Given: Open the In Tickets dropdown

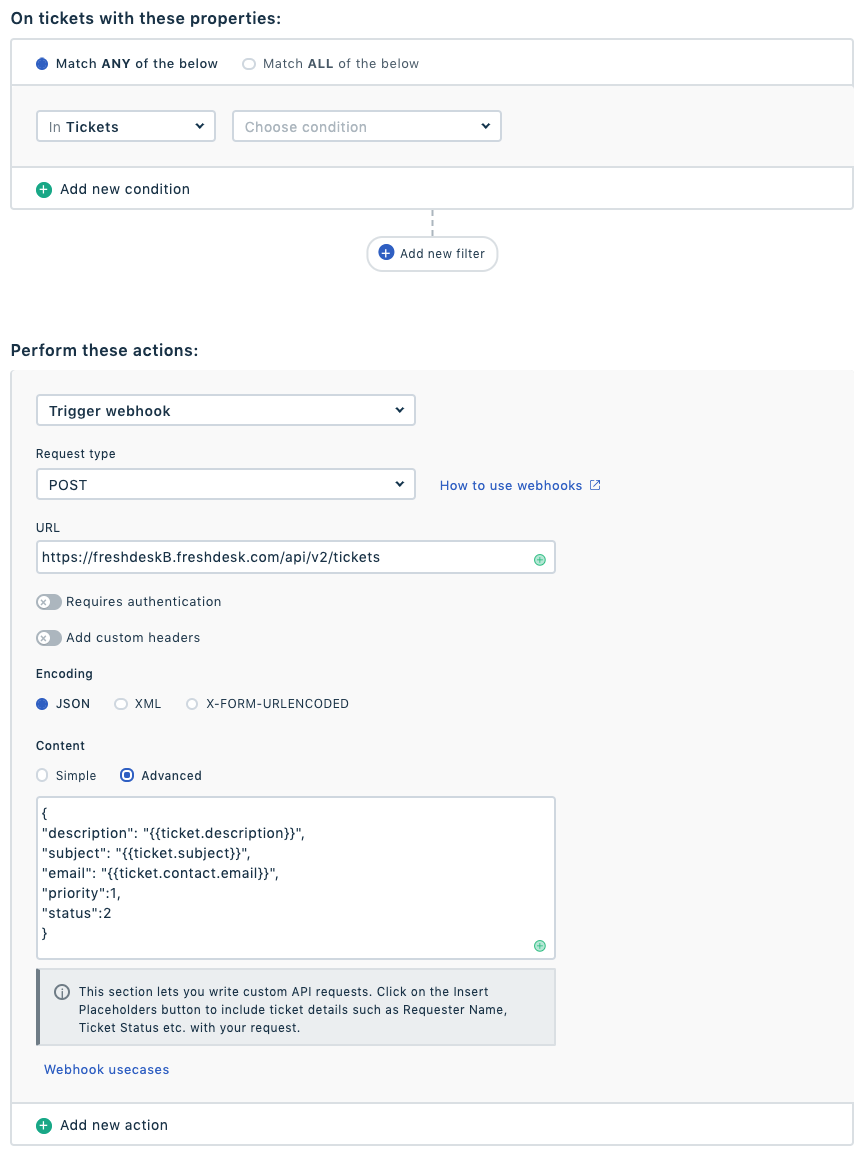Looking at the screenshot, I should tap(126, 127).
